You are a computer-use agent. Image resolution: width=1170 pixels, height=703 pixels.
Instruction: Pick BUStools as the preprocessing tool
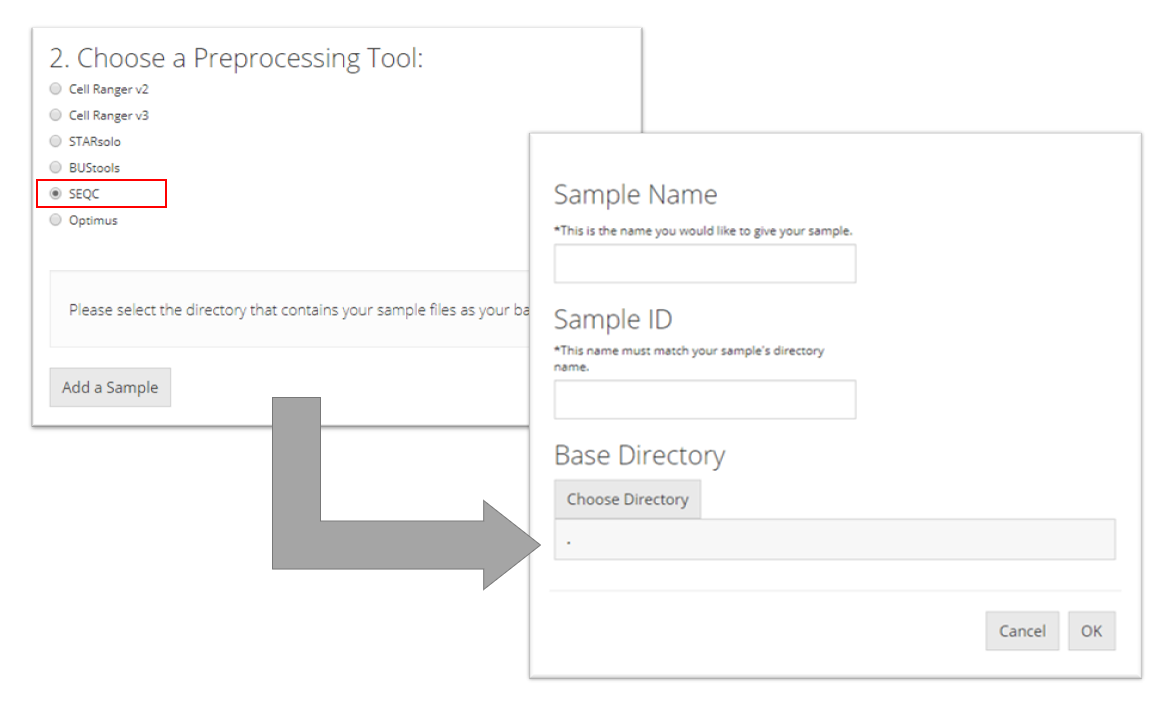pyautogui.click(x=56, y=168)
